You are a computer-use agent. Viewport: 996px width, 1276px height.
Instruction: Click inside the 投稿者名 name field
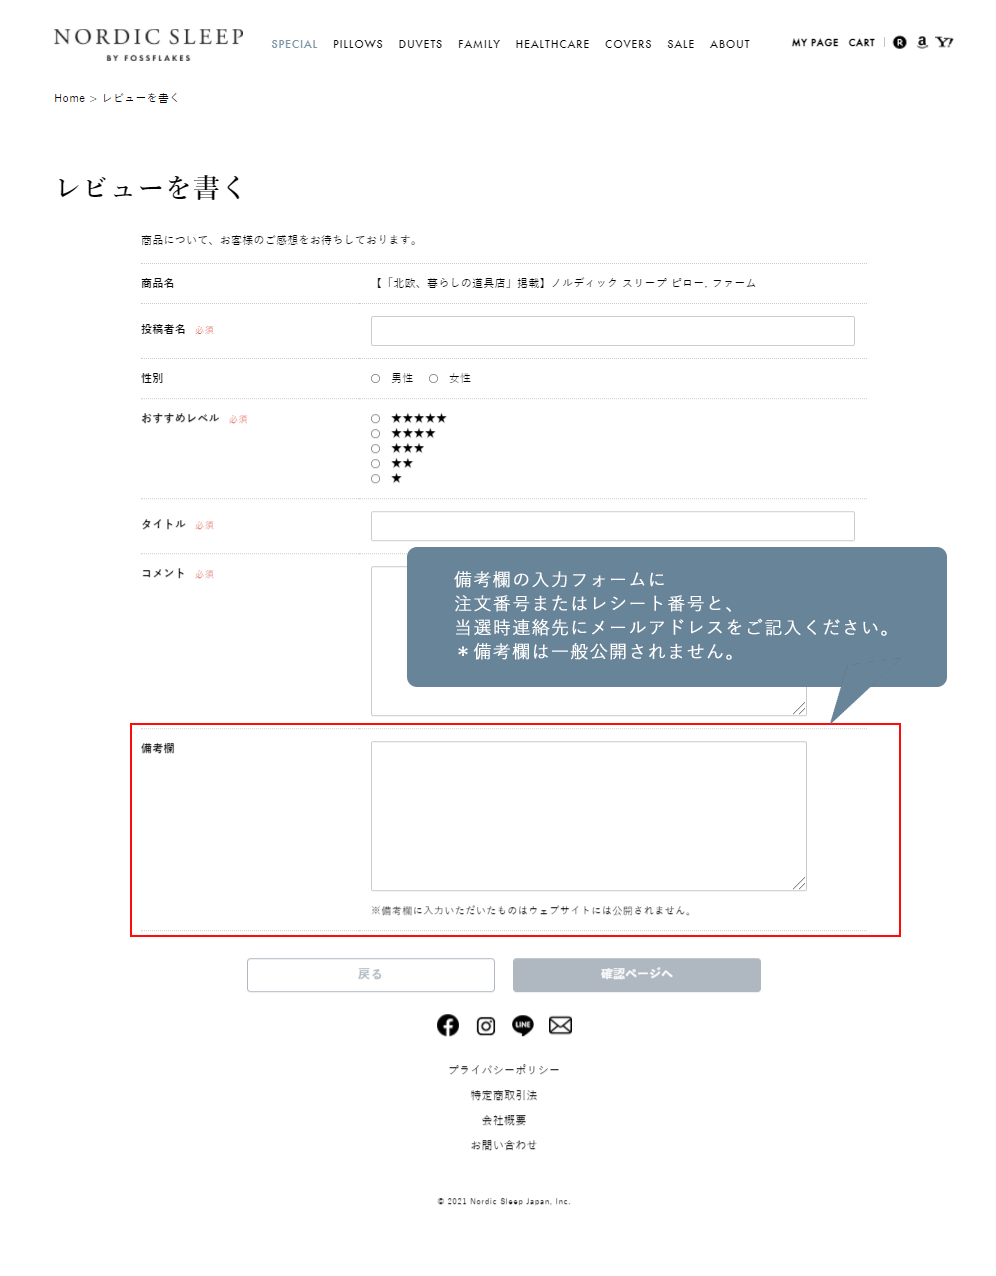612,331
